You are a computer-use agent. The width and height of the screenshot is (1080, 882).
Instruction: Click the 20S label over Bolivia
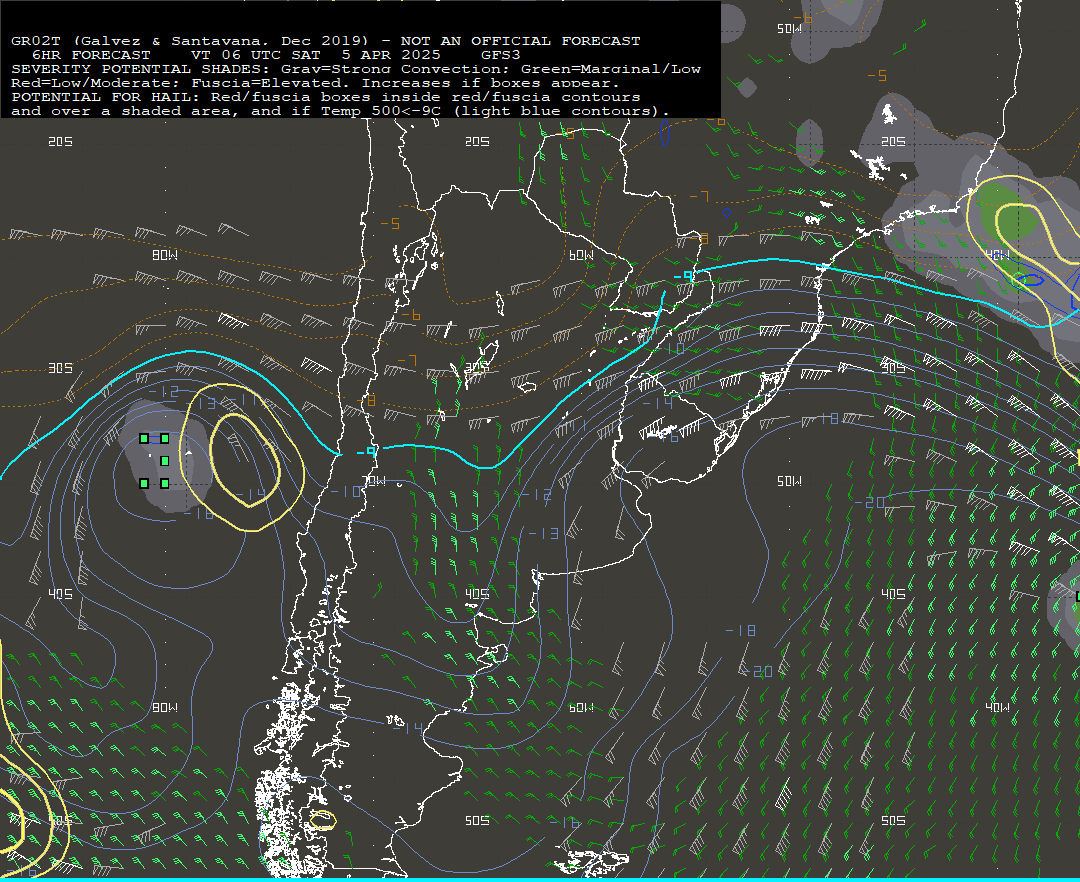(x=477, y=141)
